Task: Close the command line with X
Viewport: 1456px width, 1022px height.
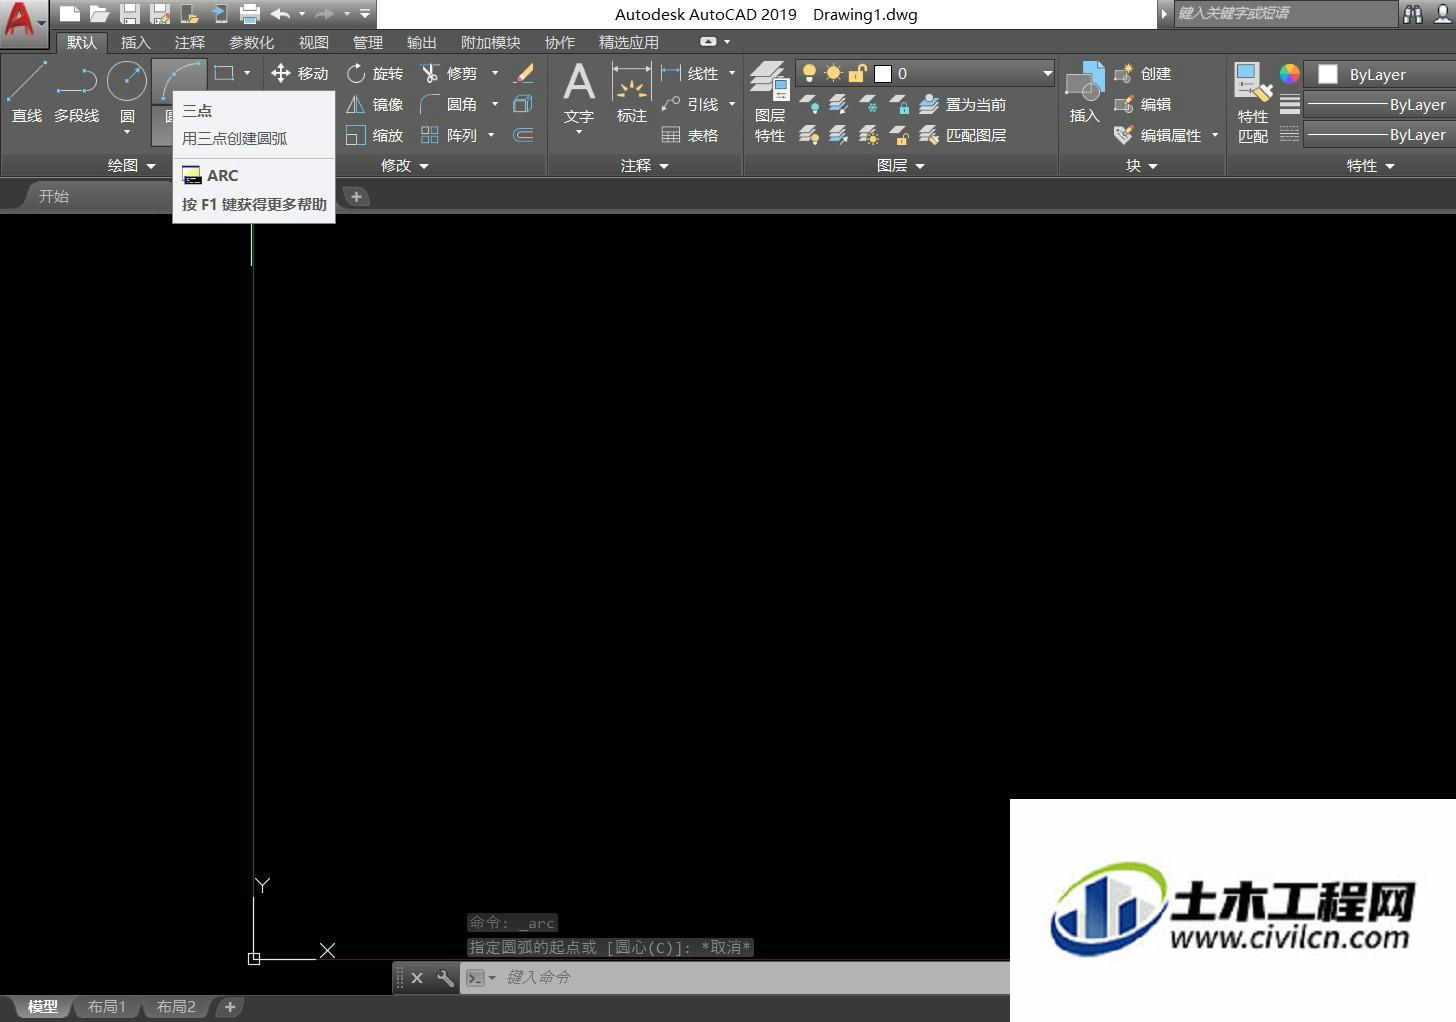Action: (417, 977)
